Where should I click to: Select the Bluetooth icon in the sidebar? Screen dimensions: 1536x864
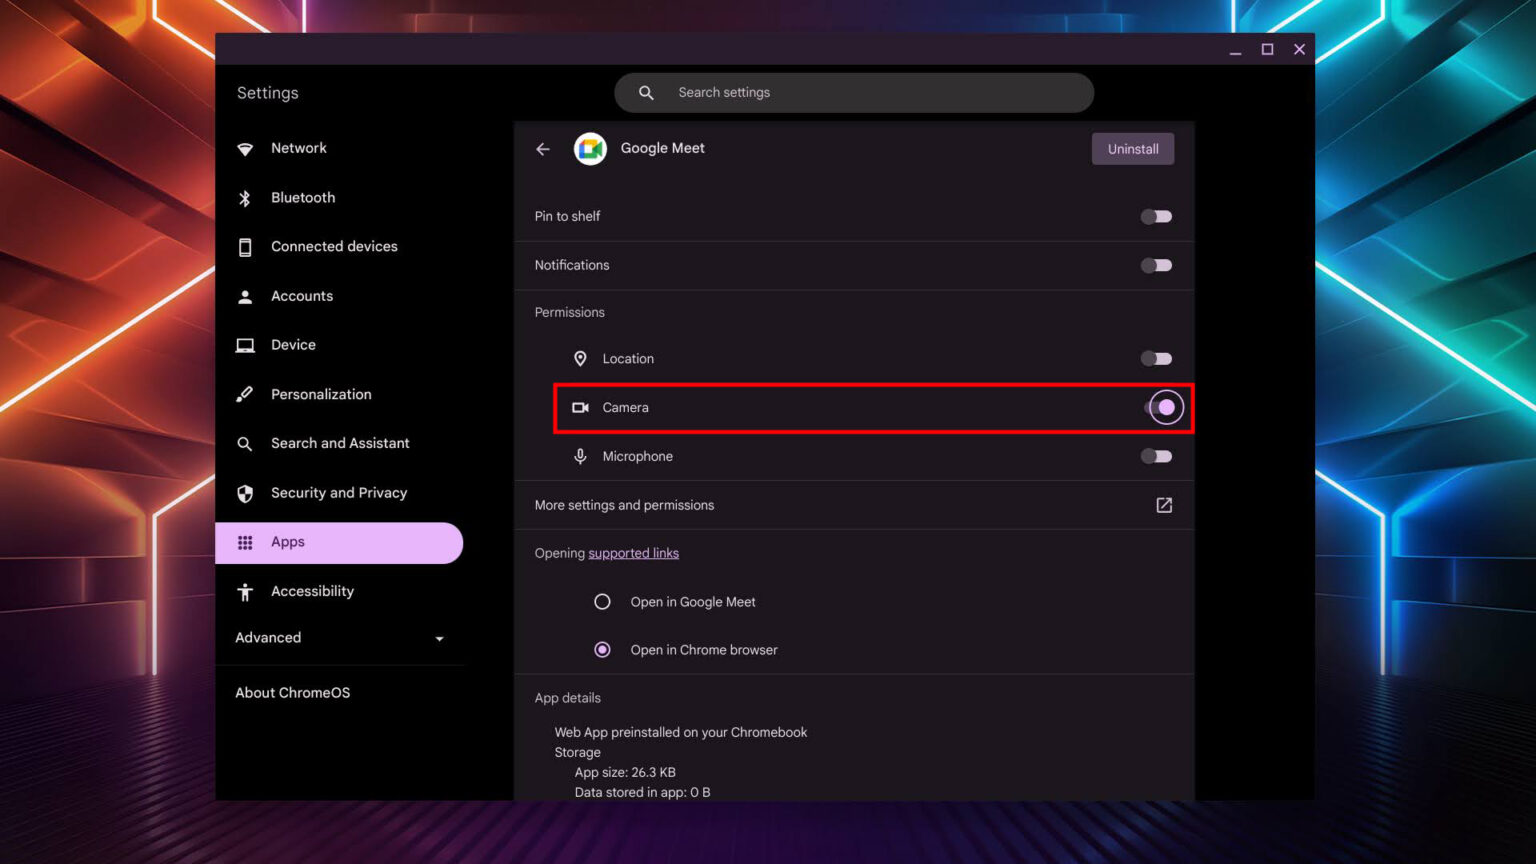245,197
